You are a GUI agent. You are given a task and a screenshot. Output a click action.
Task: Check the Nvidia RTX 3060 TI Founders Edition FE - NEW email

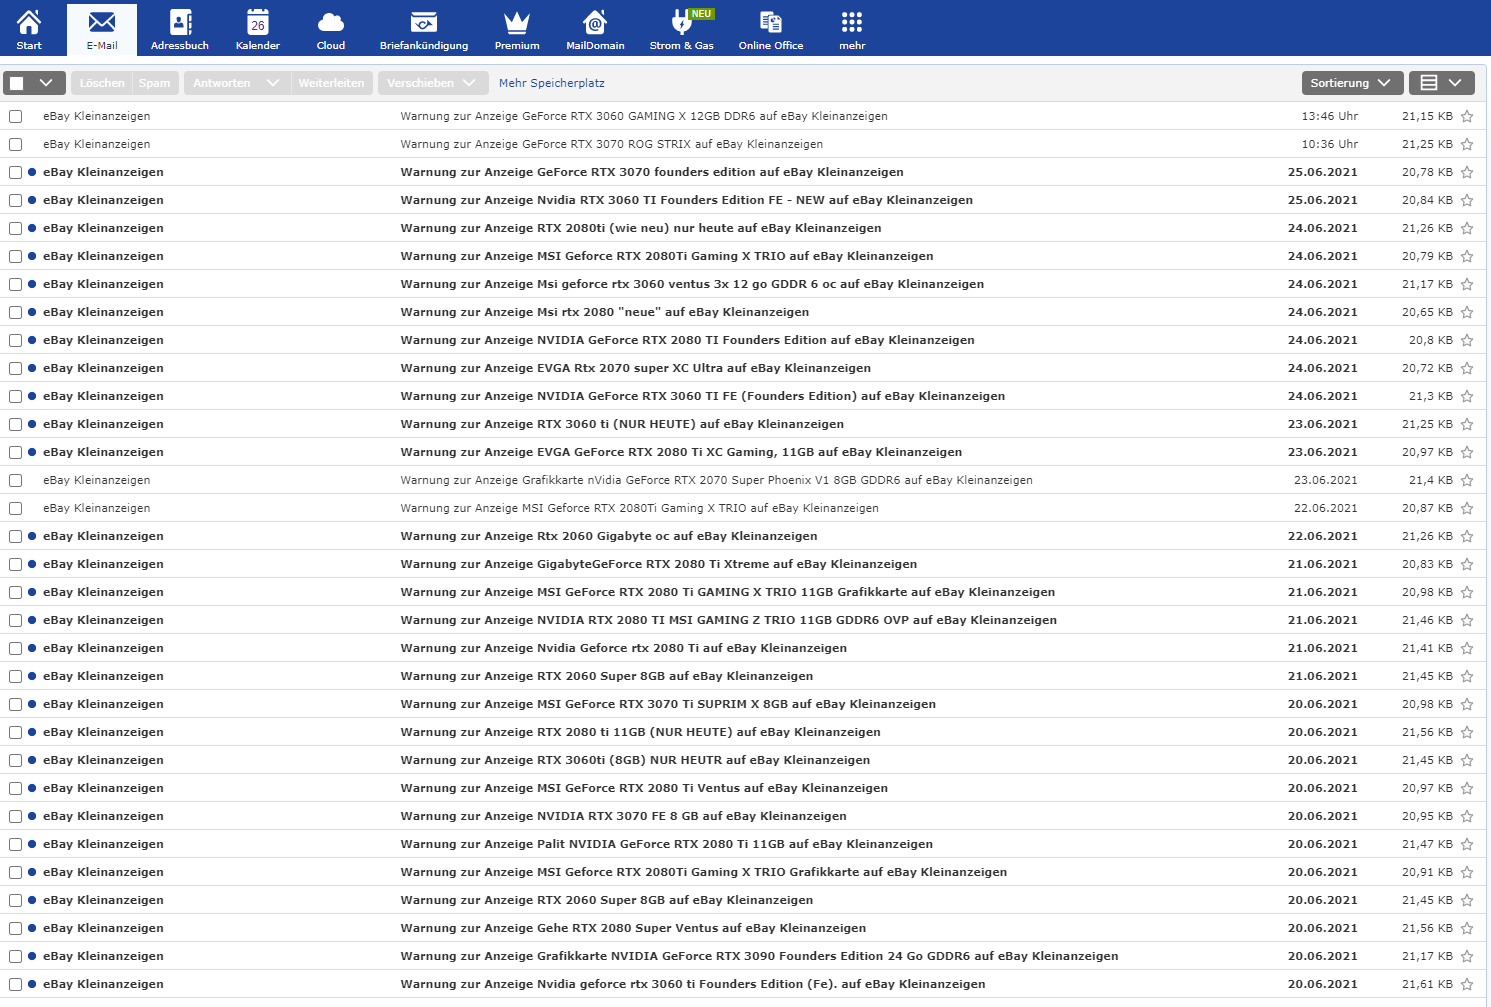pyautogui.click(x=15, y=200)
